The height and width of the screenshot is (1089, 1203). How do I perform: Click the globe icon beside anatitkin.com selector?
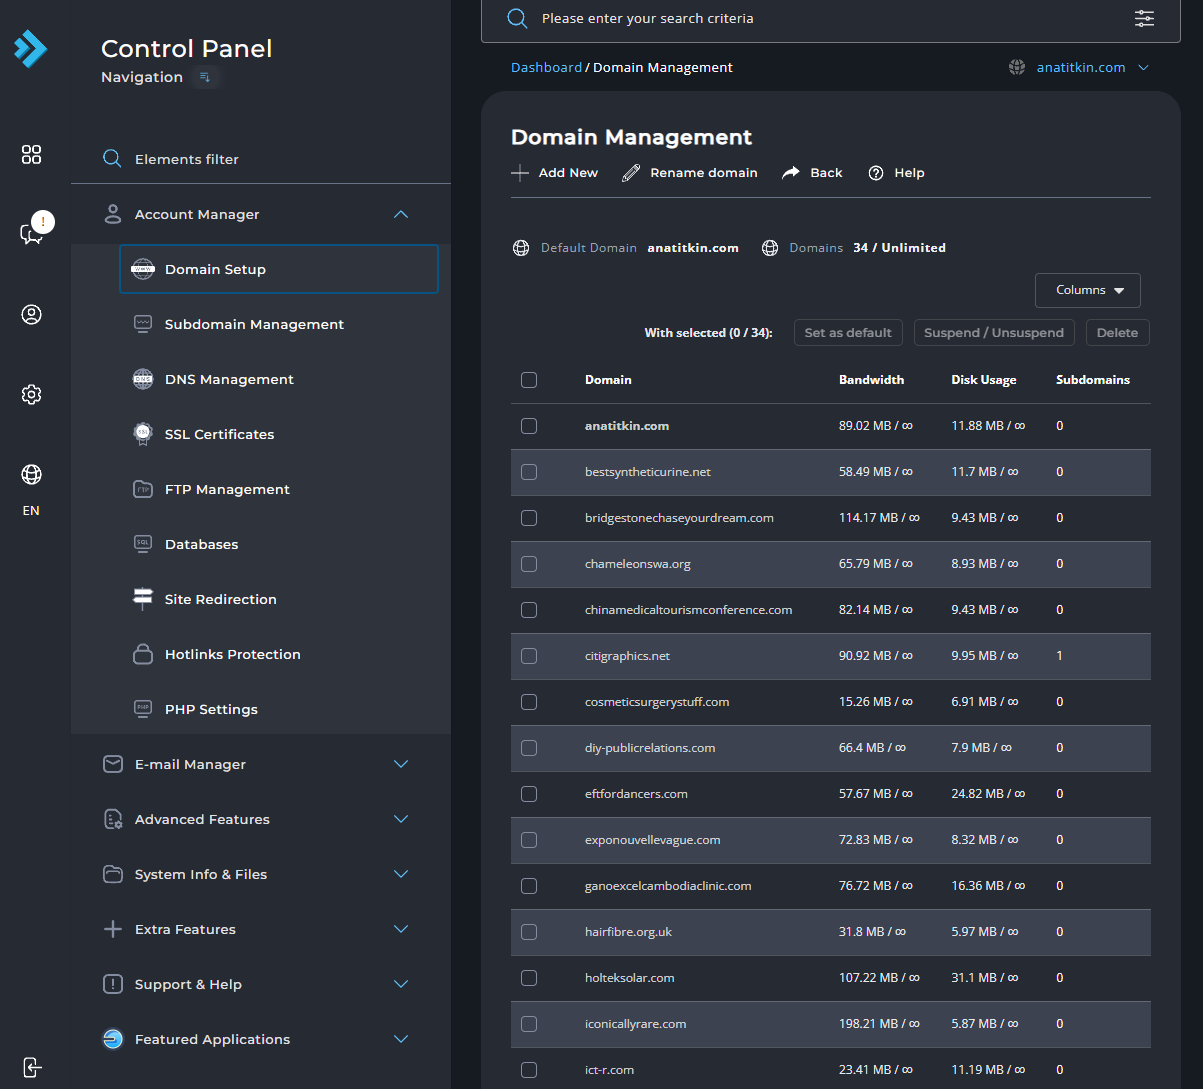(1017, 67)
